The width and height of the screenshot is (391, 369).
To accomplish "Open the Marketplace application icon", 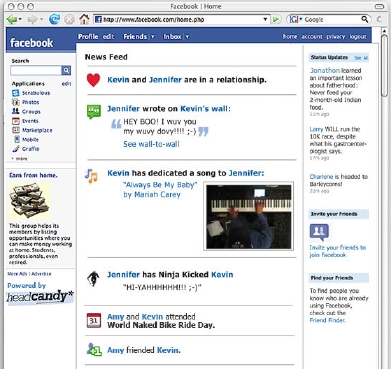I will pyautogui.click(x=16, y=130).
